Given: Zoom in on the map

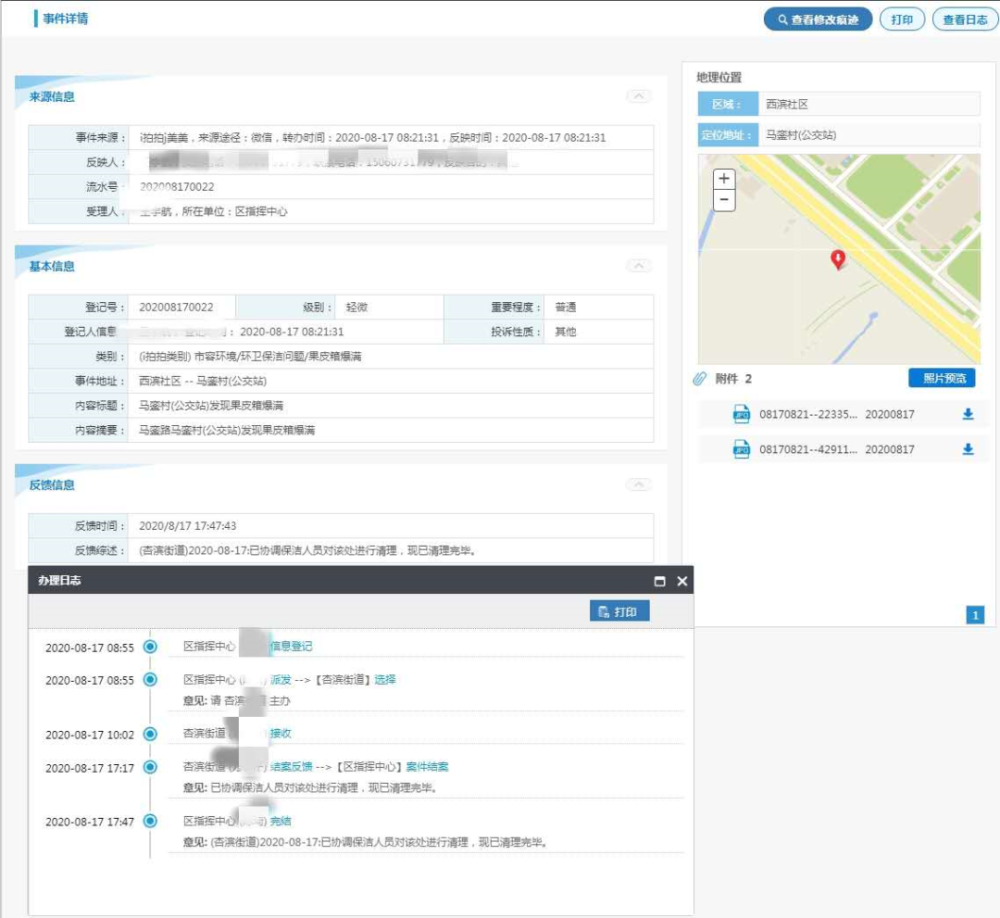Looking at the screenshot, I should point(724,179).
